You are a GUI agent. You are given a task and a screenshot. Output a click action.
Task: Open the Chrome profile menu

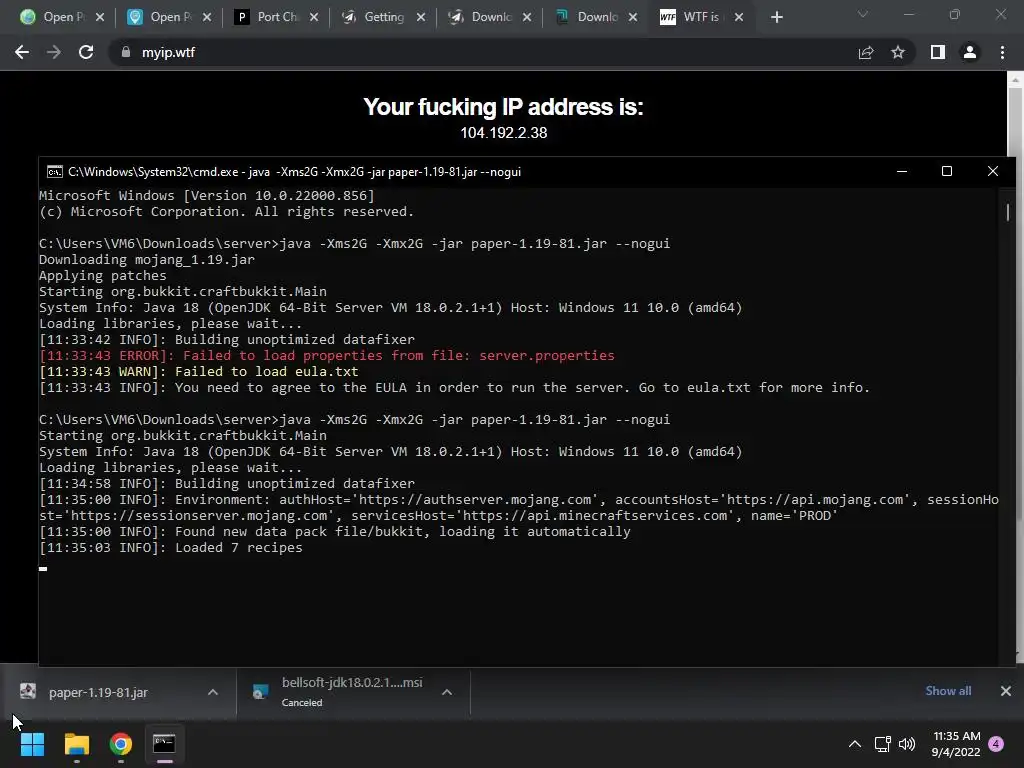coord(970,52)
